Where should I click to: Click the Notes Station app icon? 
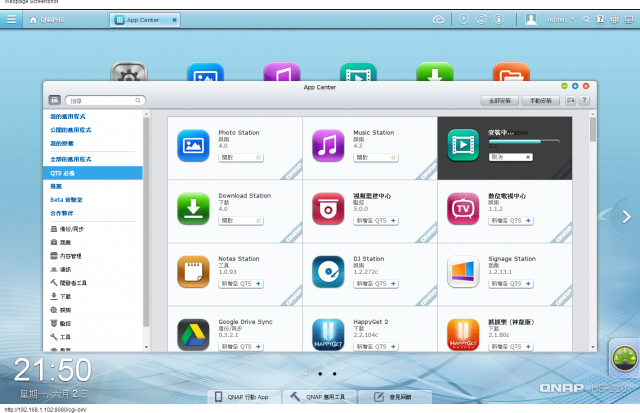pos(193,272)
